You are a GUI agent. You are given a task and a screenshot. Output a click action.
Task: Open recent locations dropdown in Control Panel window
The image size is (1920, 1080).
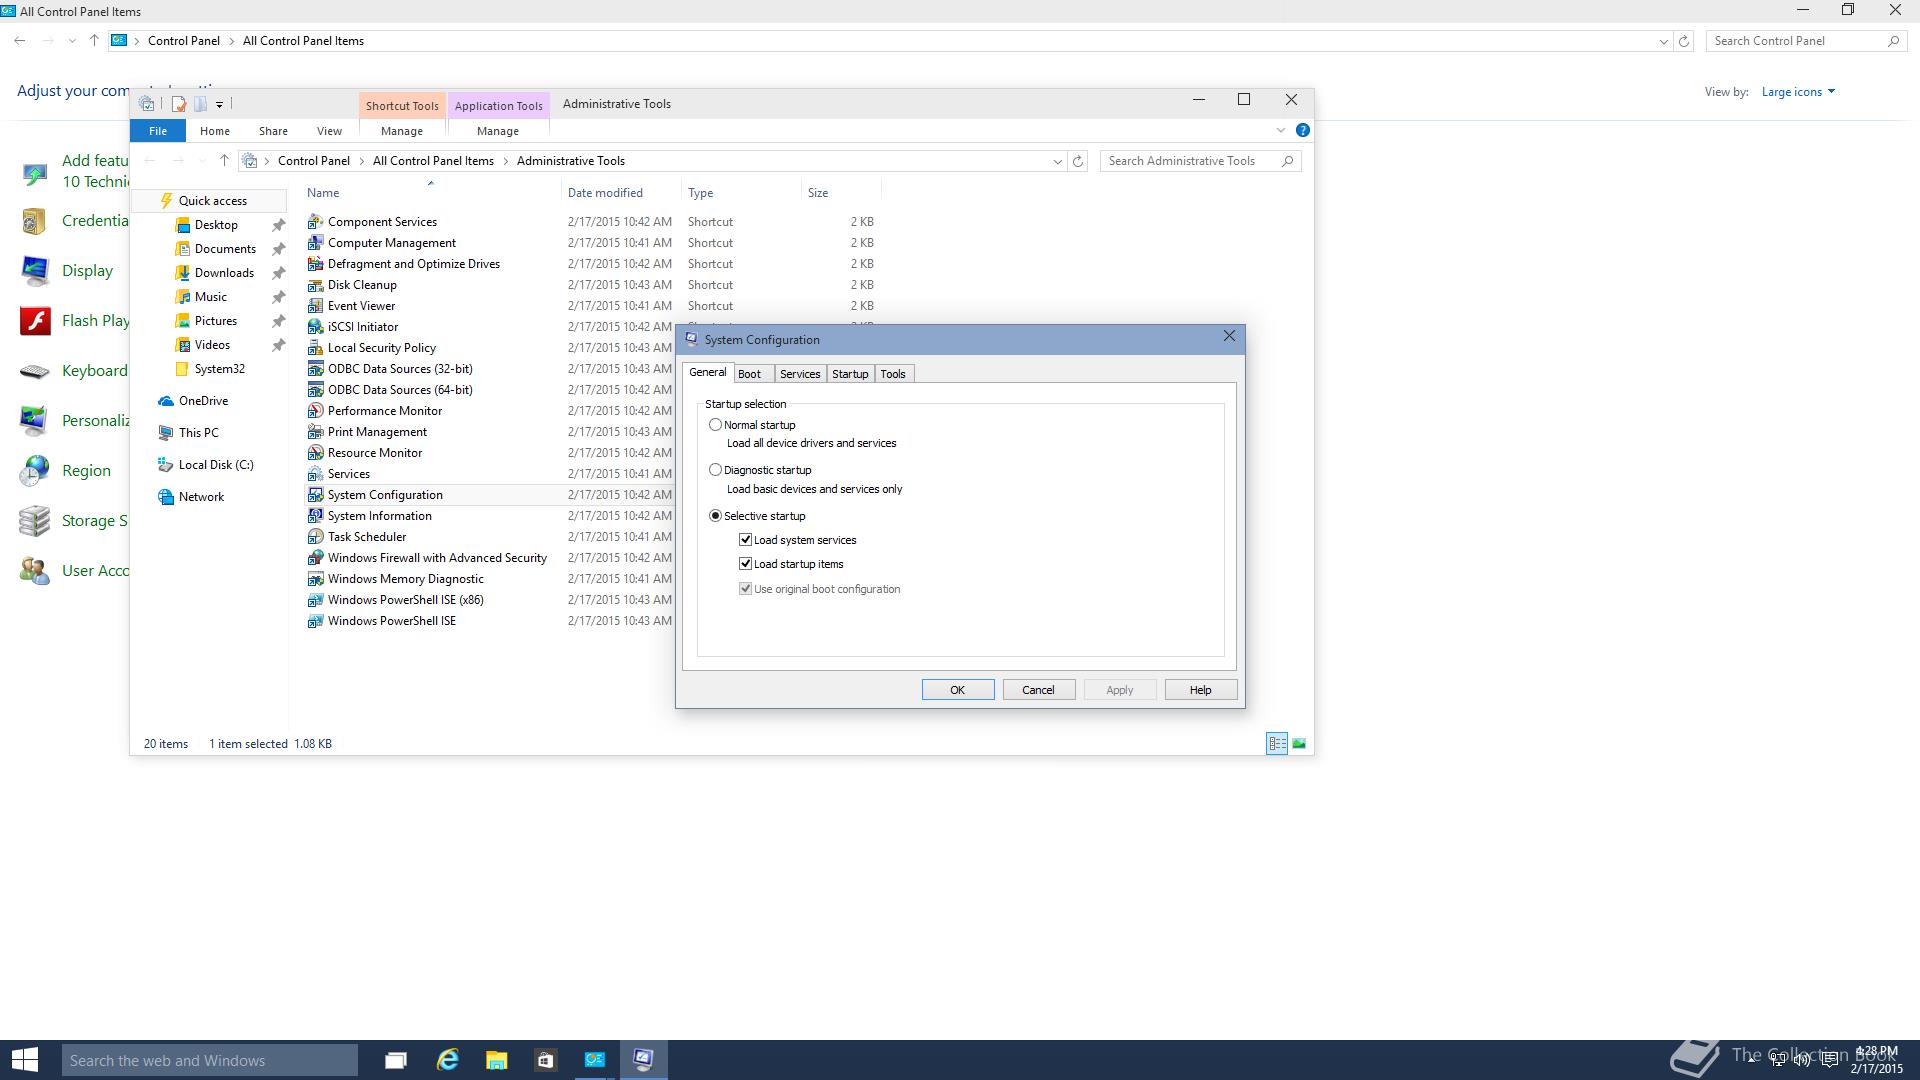click(72, 41)
